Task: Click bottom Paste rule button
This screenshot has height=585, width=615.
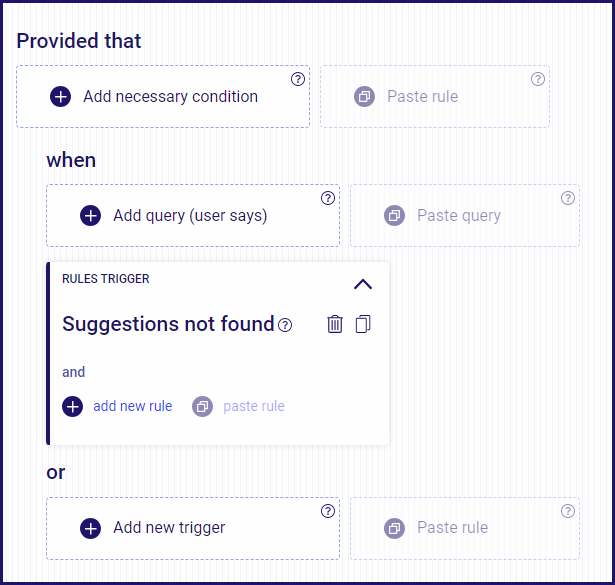Action: [465, 528]
